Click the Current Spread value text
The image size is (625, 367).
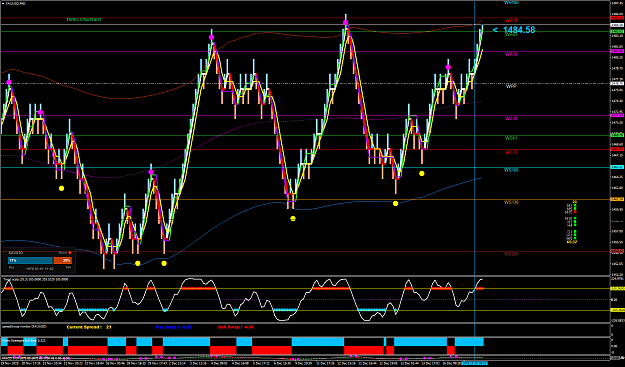89,327
